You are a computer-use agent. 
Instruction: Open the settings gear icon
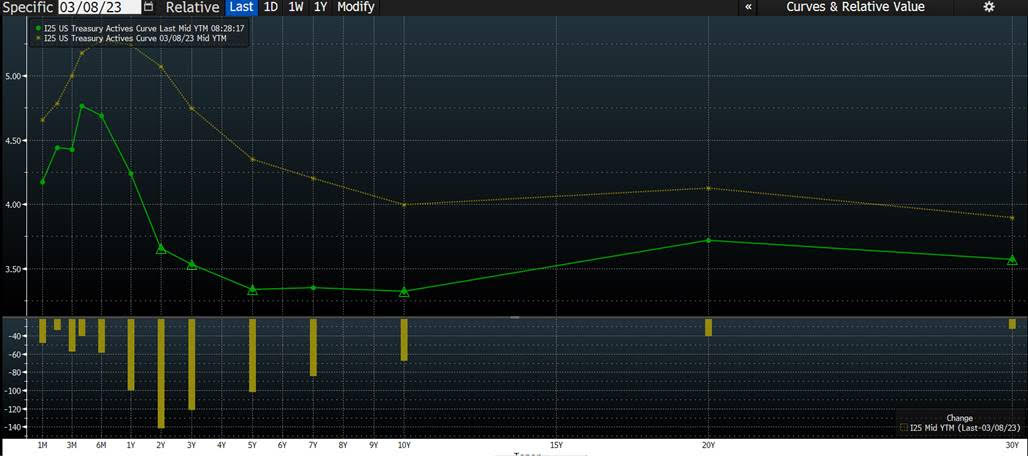tap(989, 7)
